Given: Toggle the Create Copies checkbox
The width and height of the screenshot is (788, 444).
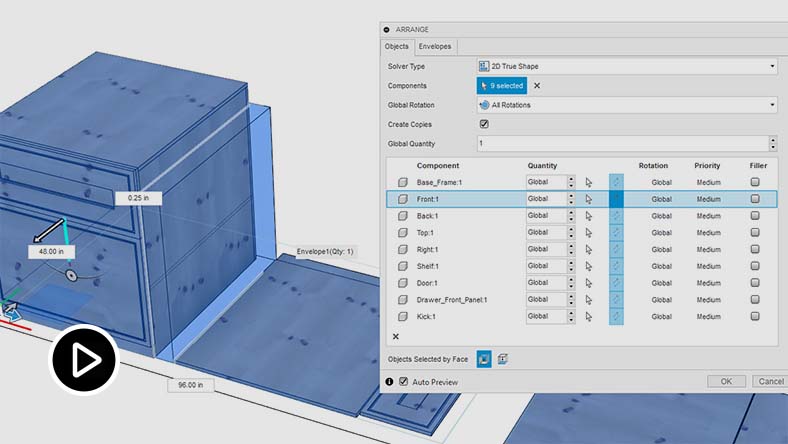Looking at the screenshot, I should (x=484, y=124).
